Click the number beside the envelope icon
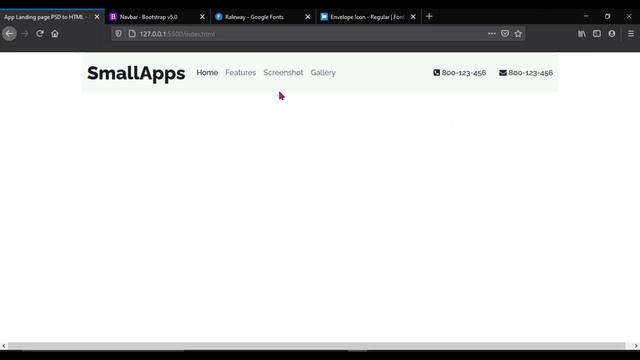 point(531,73)
